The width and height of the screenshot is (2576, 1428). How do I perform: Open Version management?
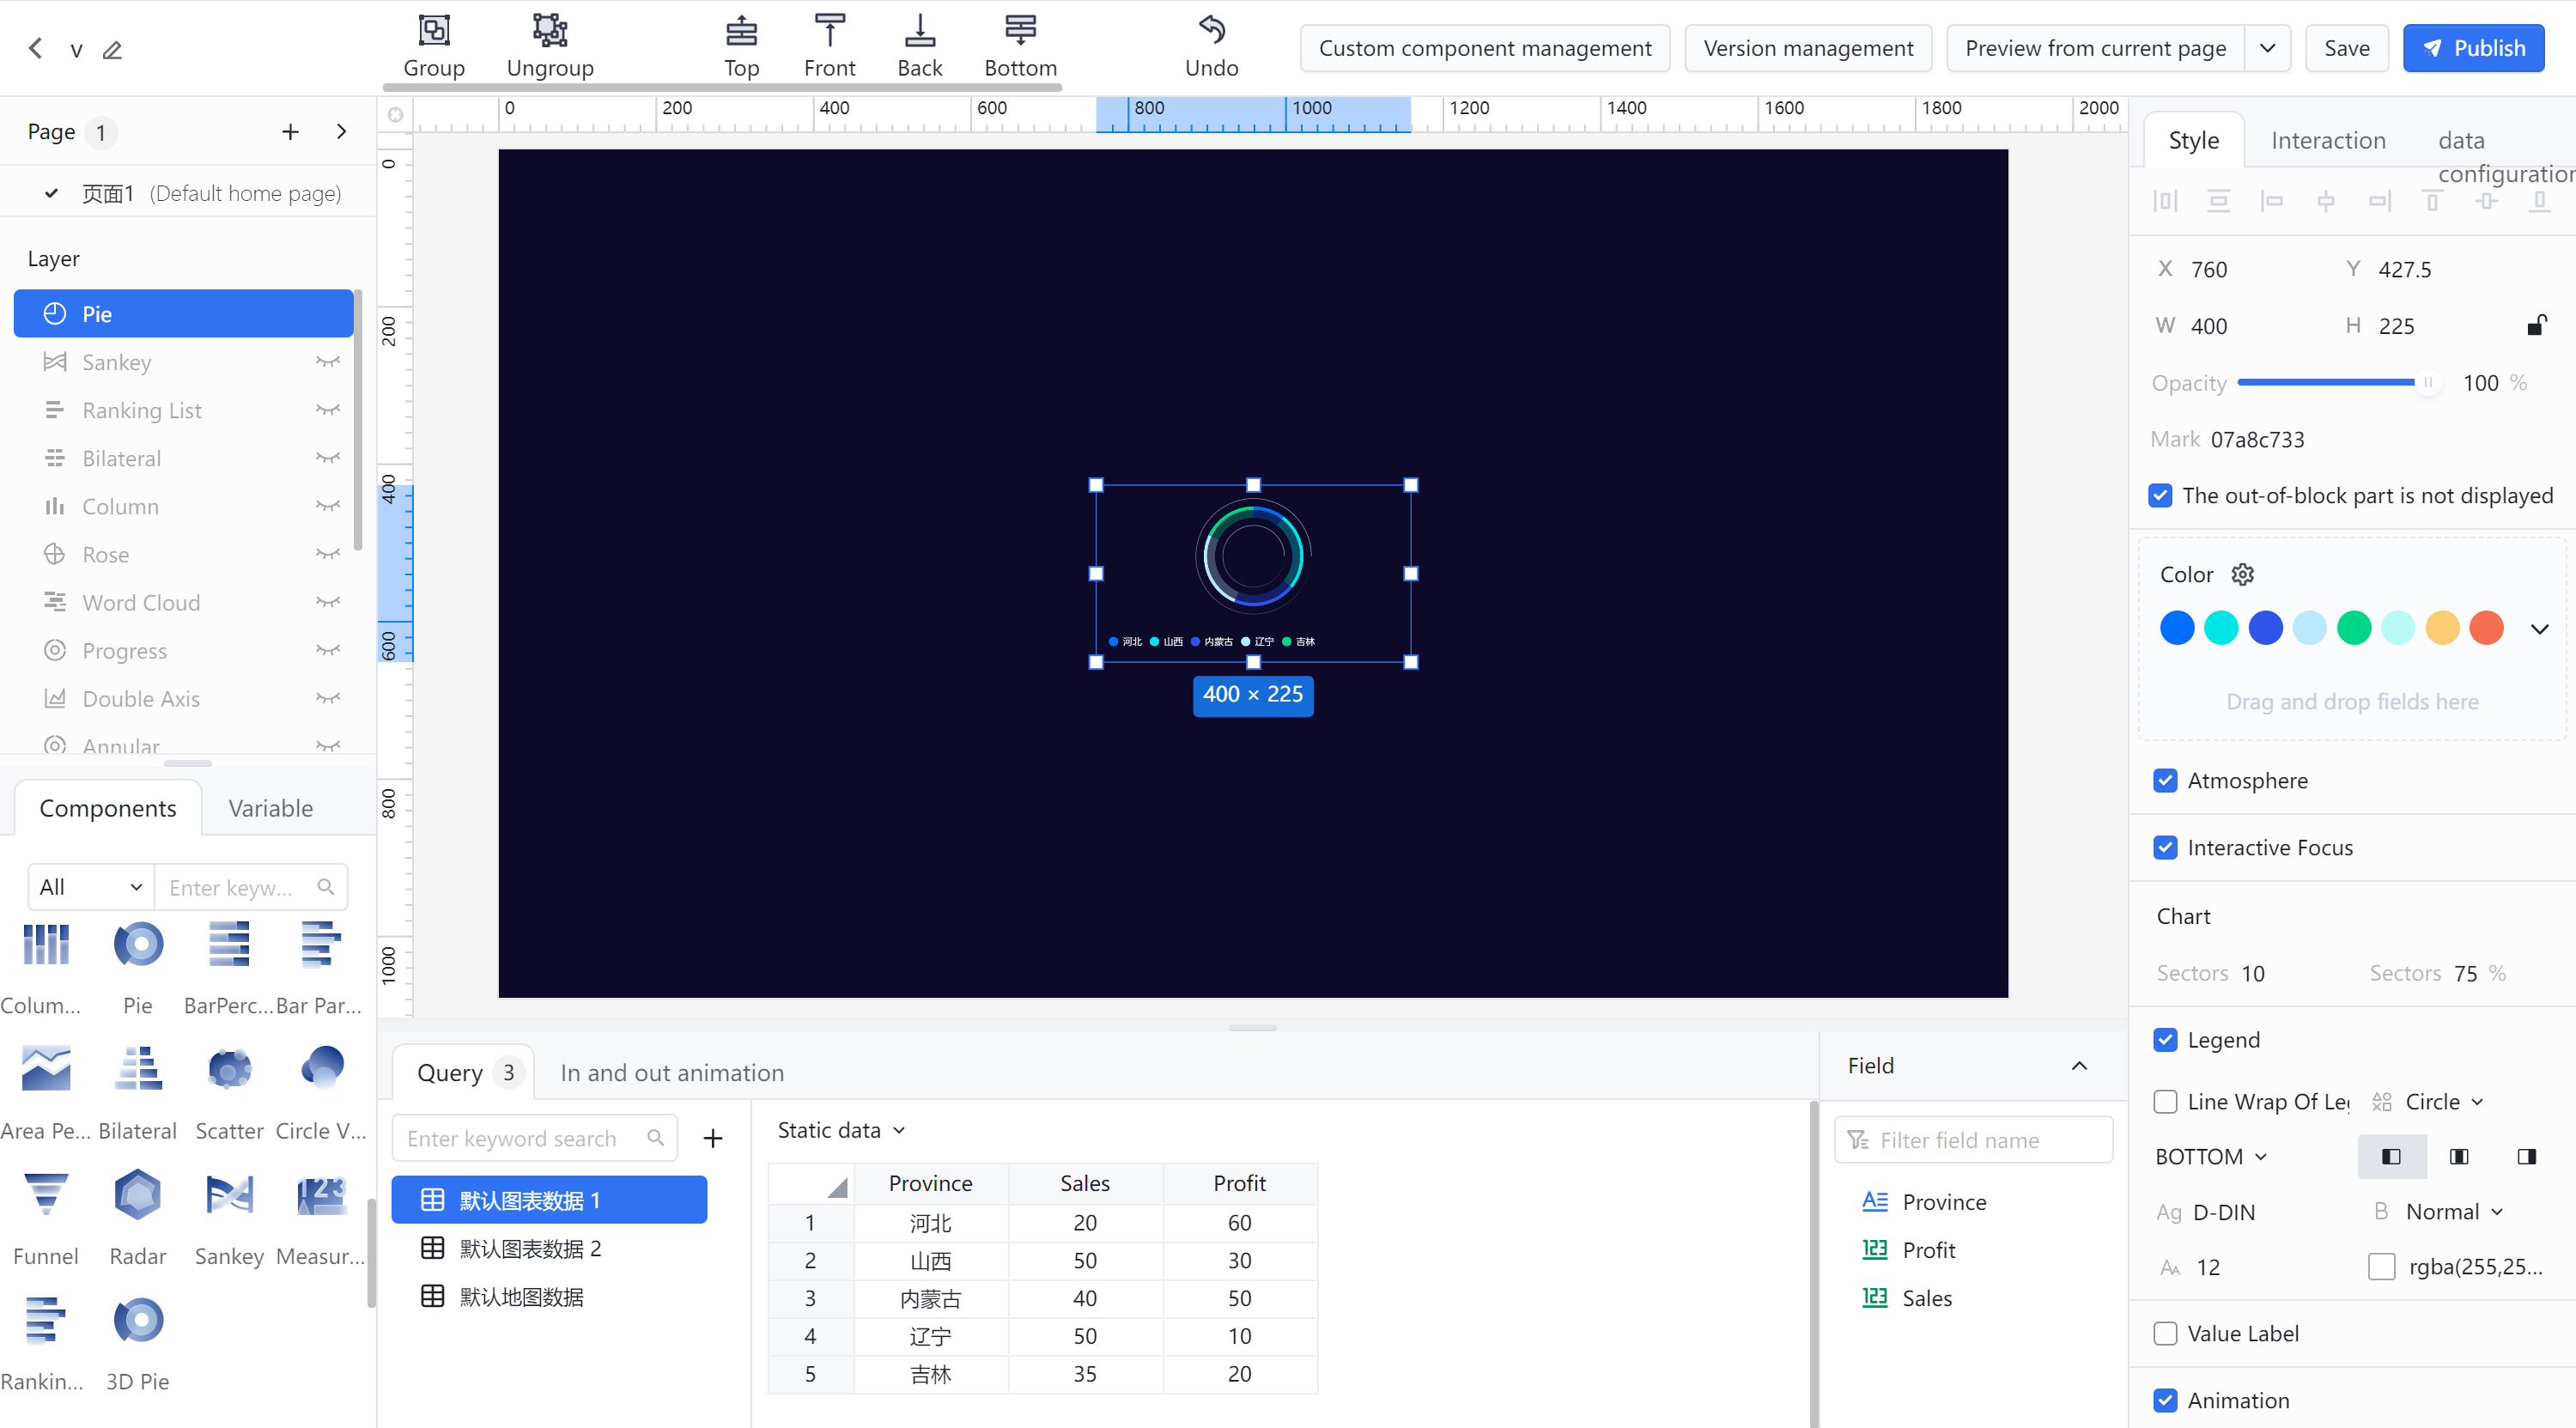pos(1807,48)
